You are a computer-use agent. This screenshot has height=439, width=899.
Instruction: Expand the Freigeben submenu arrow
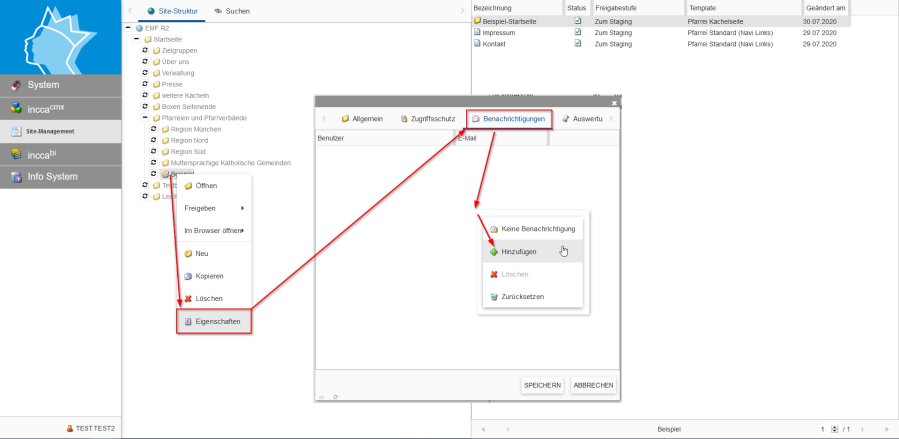pyautogui.click(x=242, y=208)
